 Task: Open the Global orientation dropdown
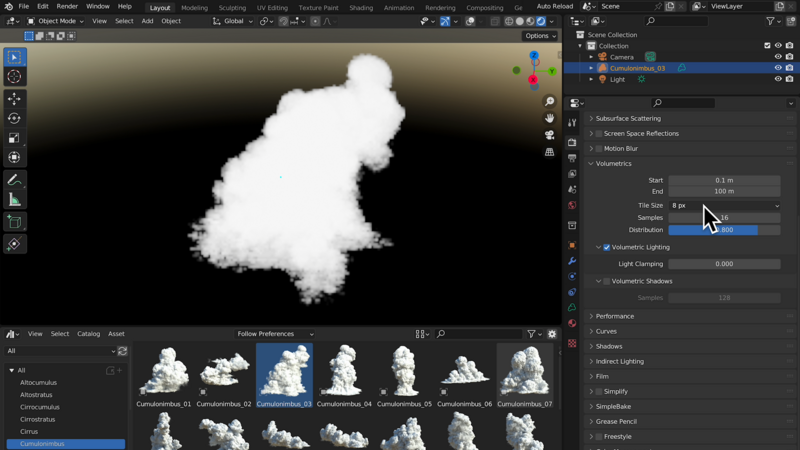coord(233,21)
